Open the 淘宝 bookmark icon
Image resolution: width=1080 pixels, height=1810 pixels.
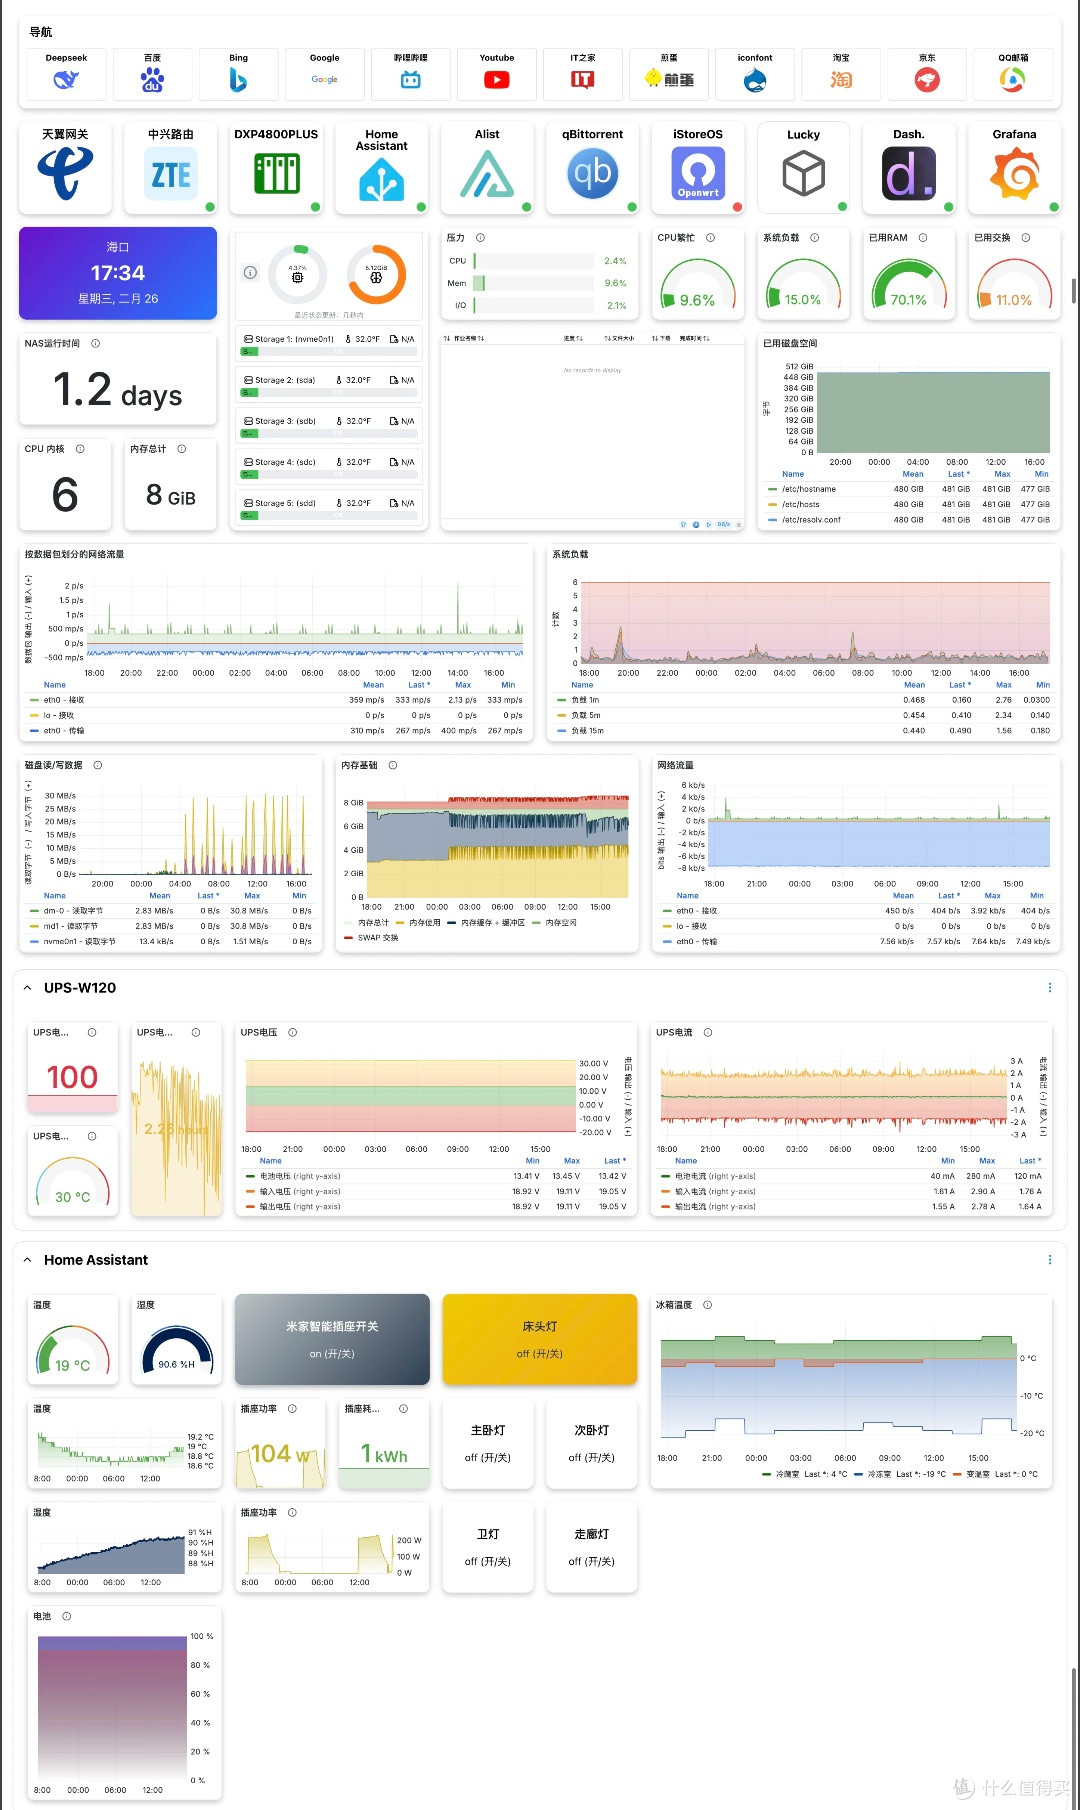tap(841, 80)
